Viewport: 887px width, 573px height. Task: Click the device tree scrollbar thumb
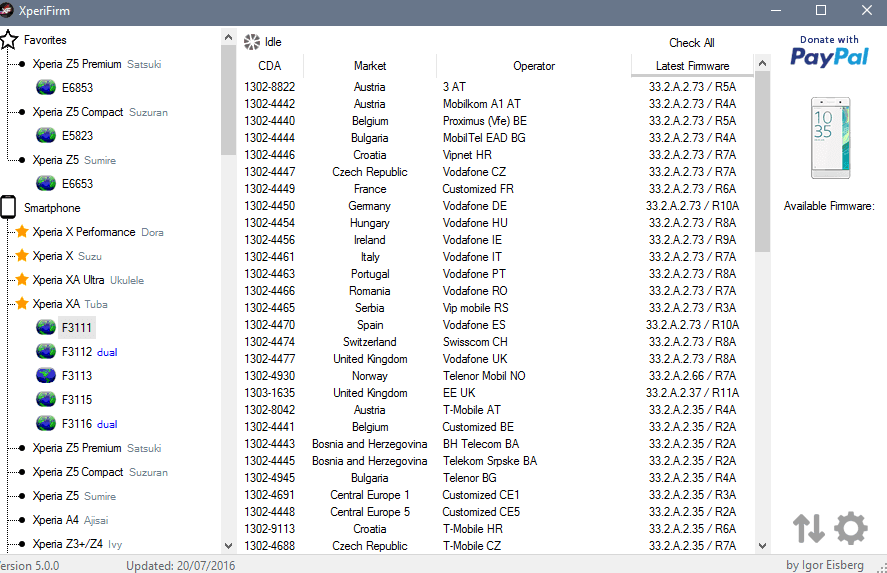[228, 100]
